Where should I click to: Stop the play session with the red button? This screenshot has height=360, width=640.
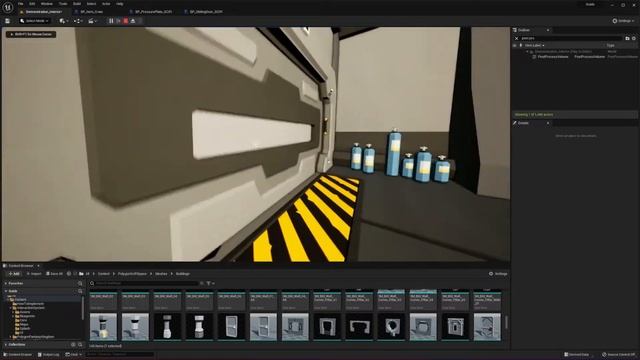[126, 21]
